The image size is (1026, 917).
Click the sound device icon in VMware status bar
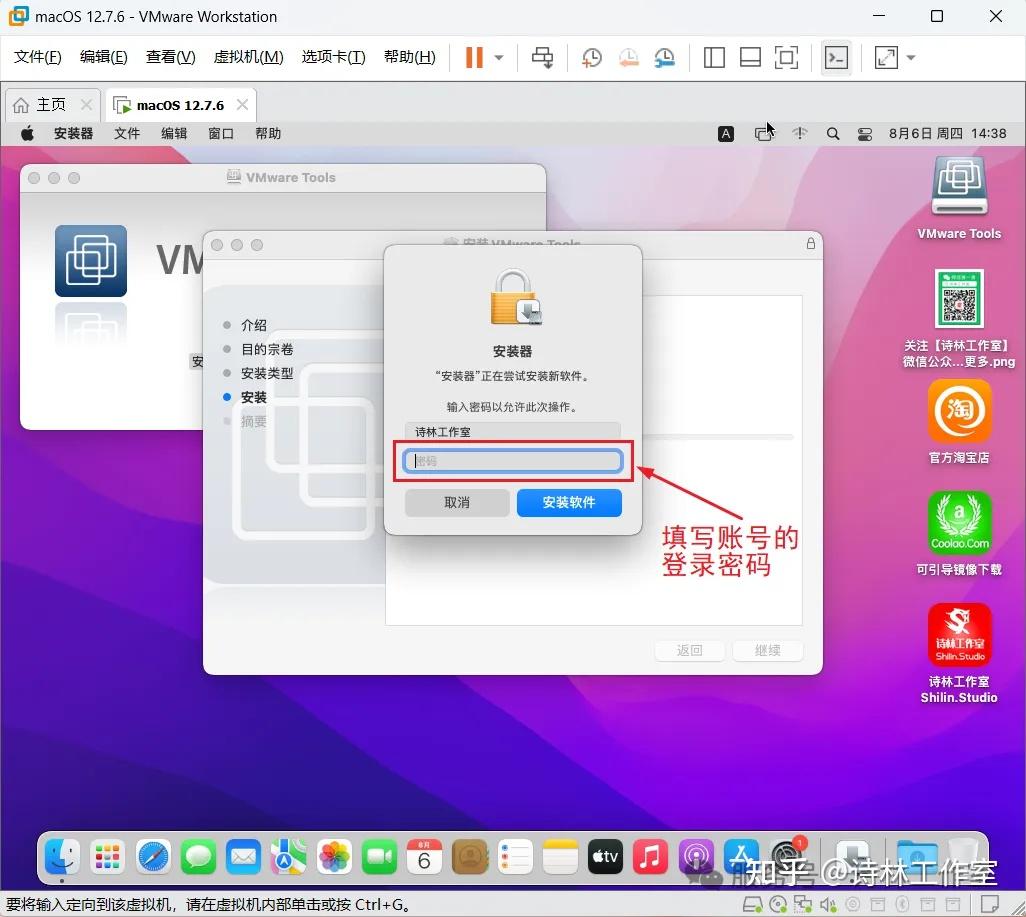828,905
